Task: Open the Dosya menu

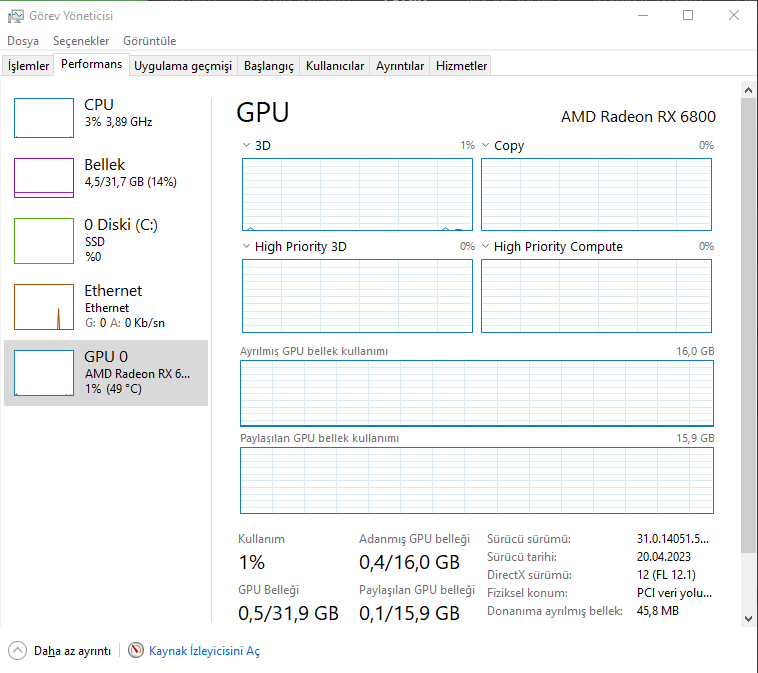Action: pyautogui.click(x=23, y=41)
